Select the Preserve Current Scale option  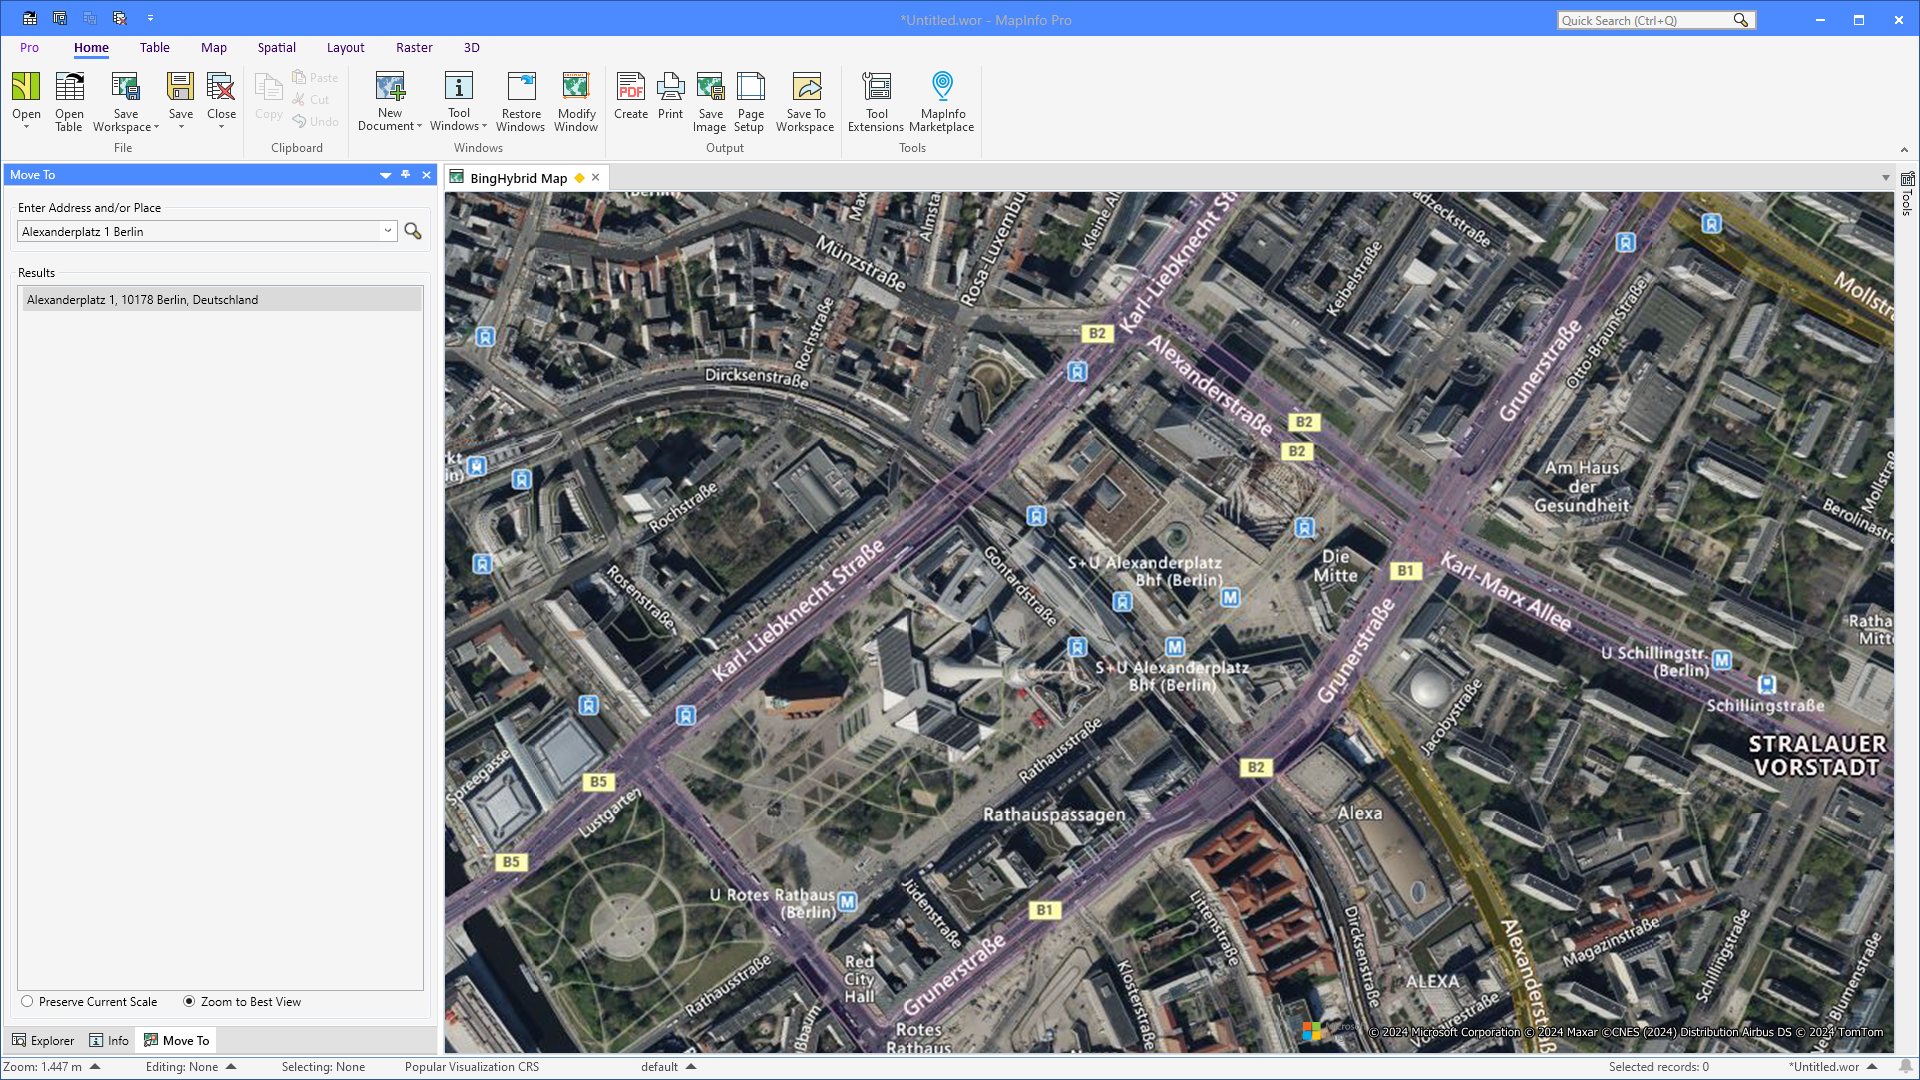point(89,1001)
